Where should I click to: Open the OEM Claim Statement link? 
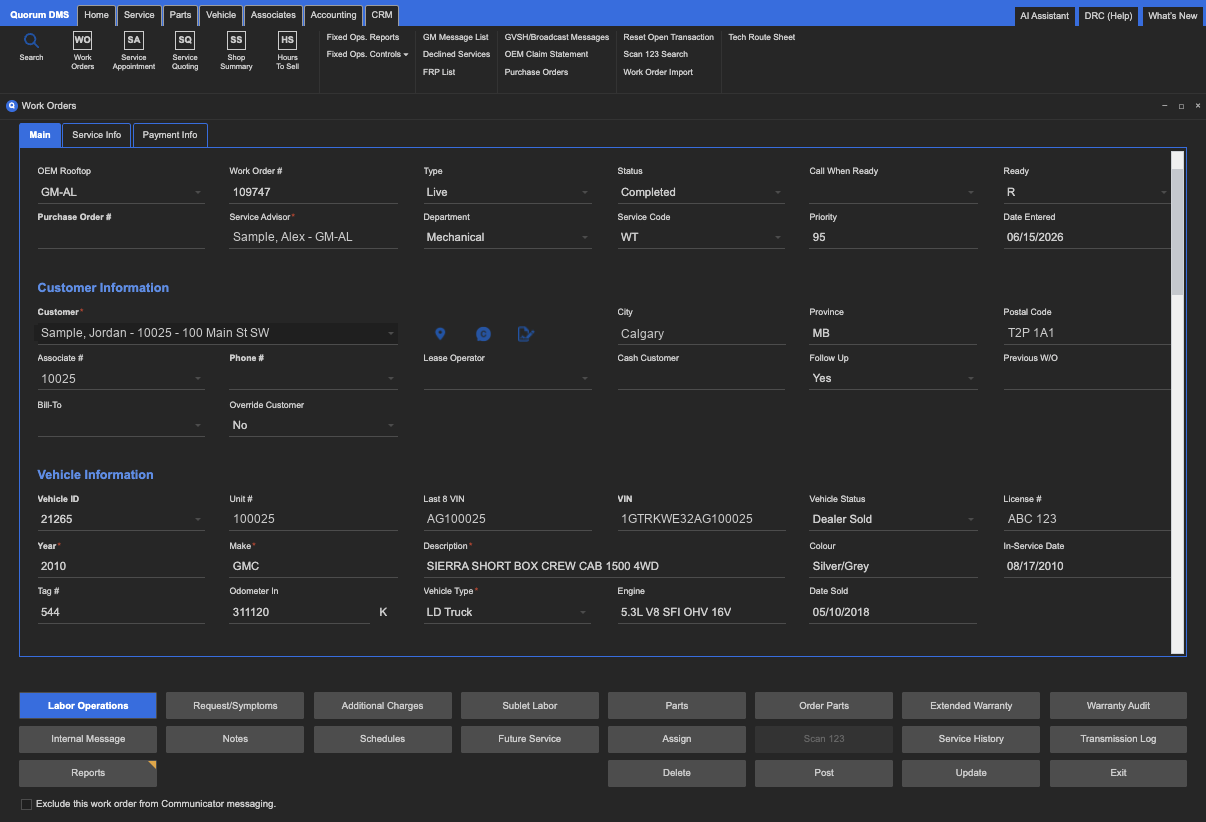coord(546,54)
